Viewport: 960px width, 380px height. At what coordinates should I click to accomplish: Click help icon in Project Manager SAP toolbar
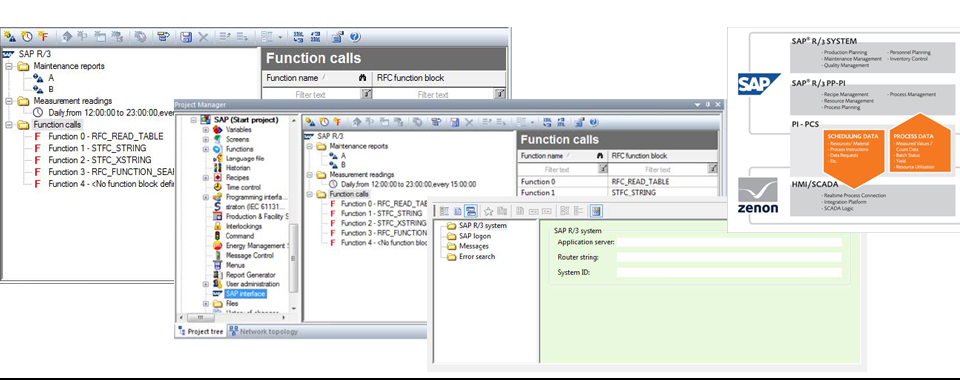click(593, 122)
